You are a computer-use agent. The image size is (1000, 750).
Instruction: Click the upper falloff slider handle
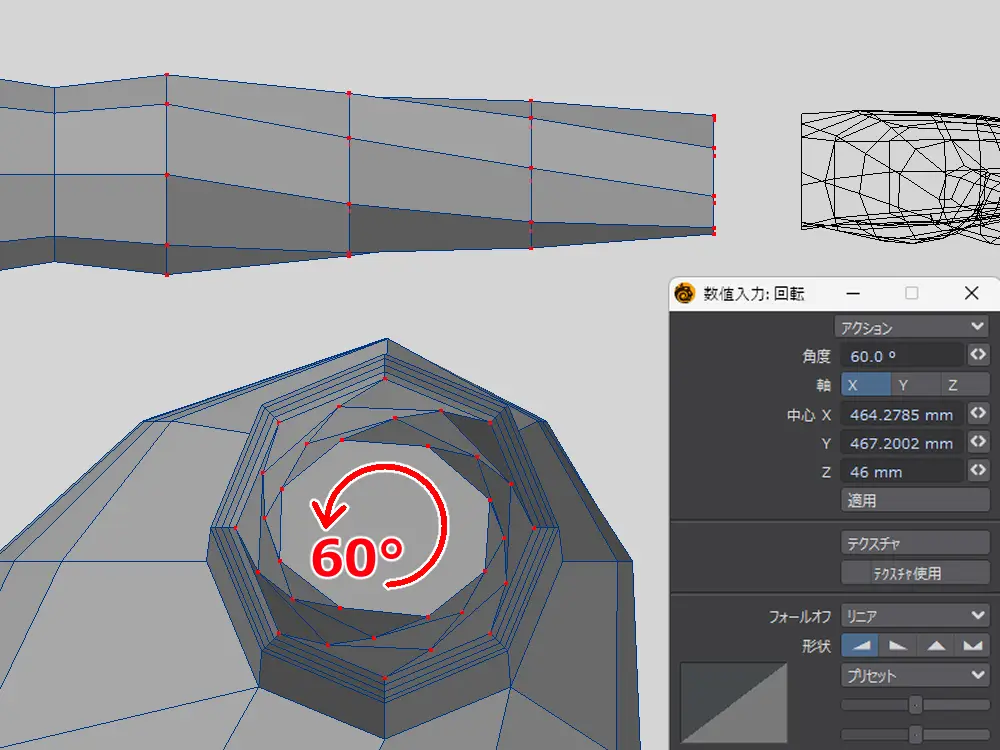pos(915,705)
